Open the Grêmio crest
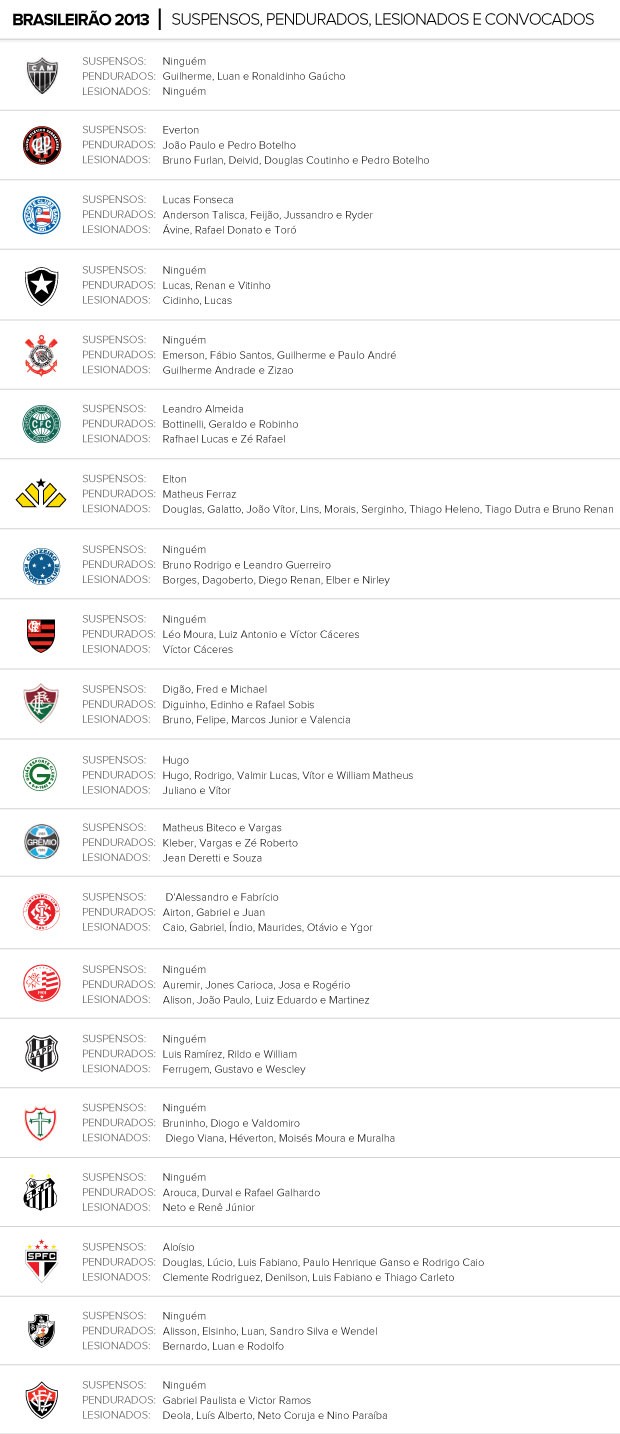 click(x=42, y=842)
